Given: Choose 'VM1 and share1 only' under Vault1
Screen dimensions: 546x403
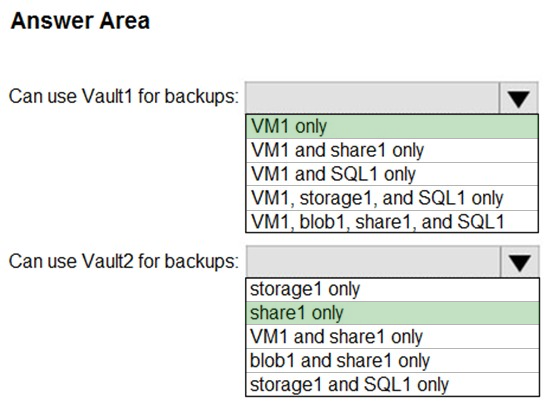Looking at the screenshot, I should point(392,150).
